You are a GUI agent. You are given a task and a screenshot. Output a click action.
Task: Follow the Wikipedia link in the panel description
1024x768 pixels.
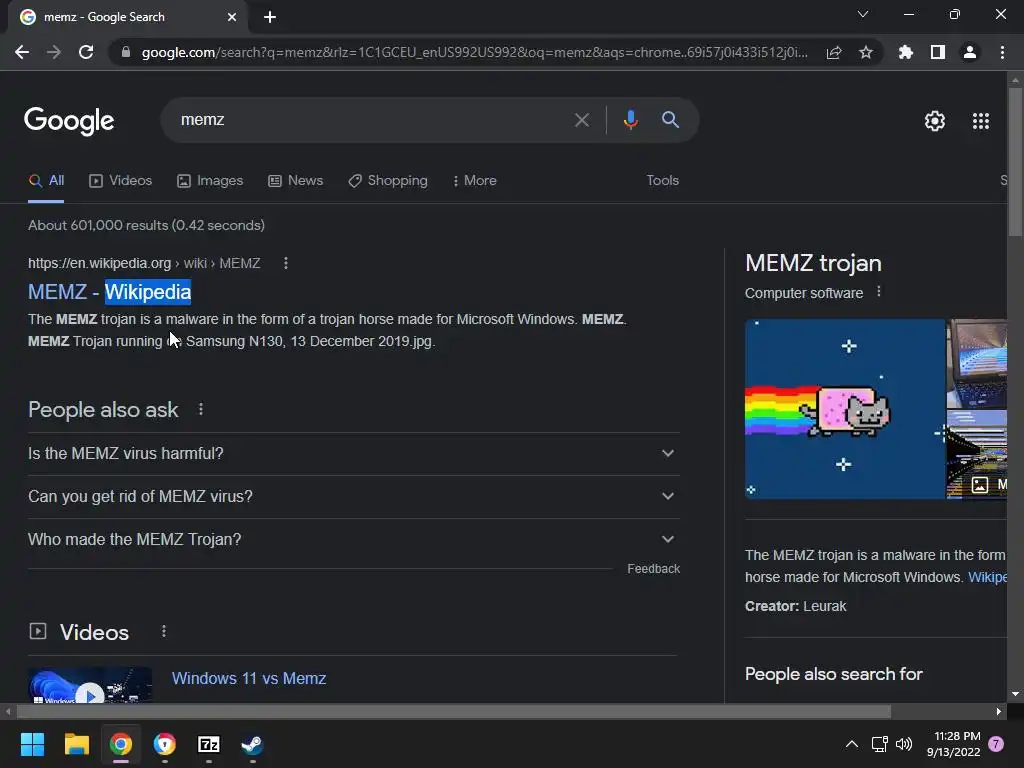click(987, 577)
